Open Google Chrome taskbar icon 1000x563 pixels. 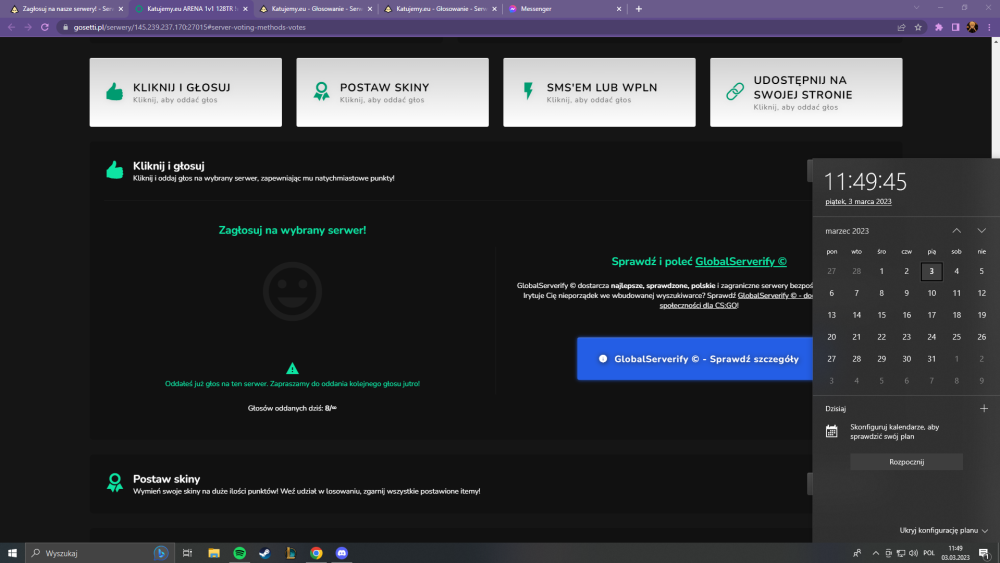316,553
